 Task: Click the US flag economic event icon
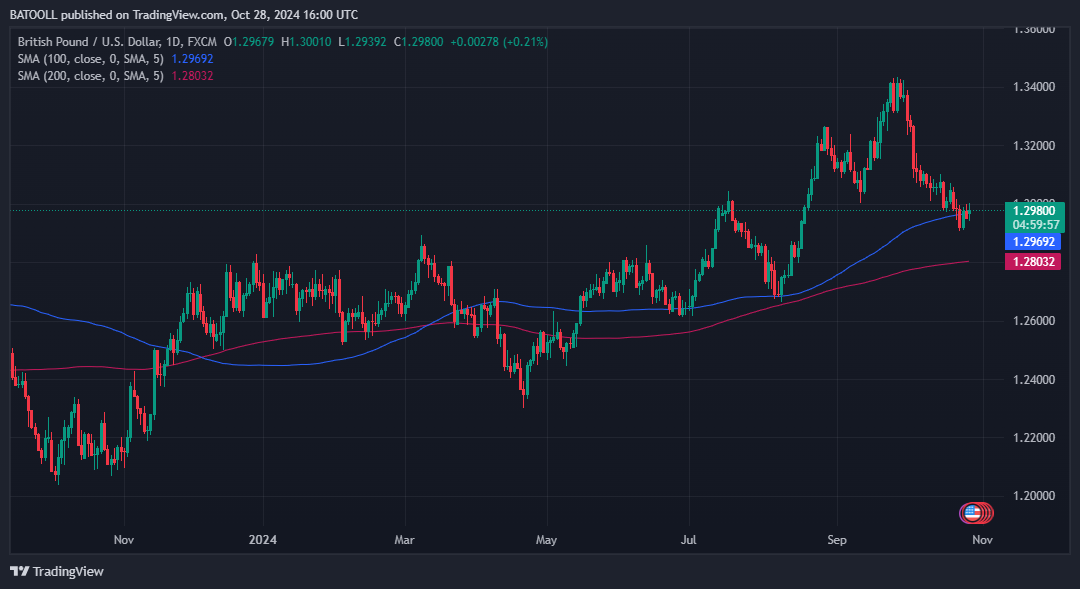(x=972, y=513)
